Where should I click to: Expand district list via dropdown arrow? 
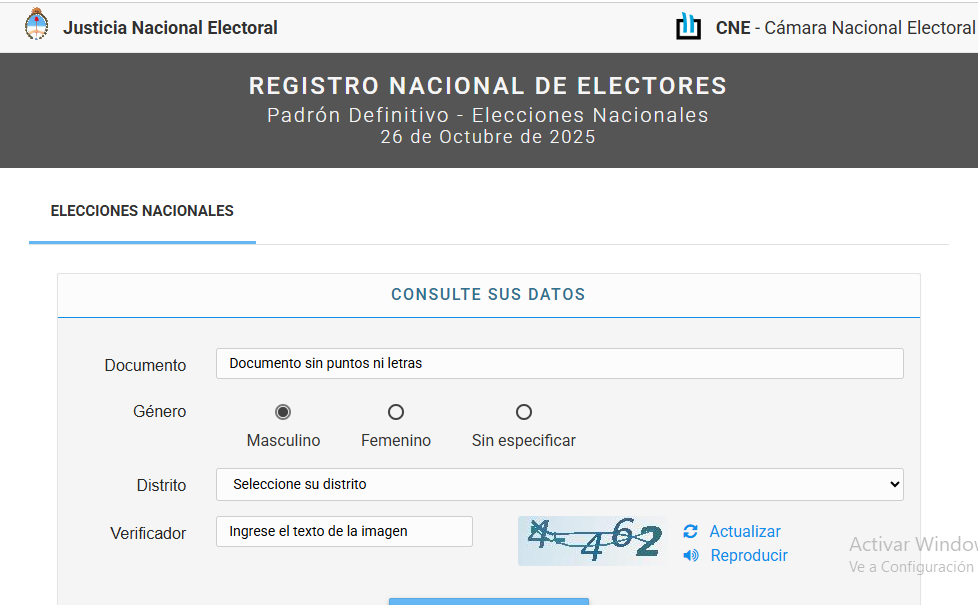click(895, 485)
